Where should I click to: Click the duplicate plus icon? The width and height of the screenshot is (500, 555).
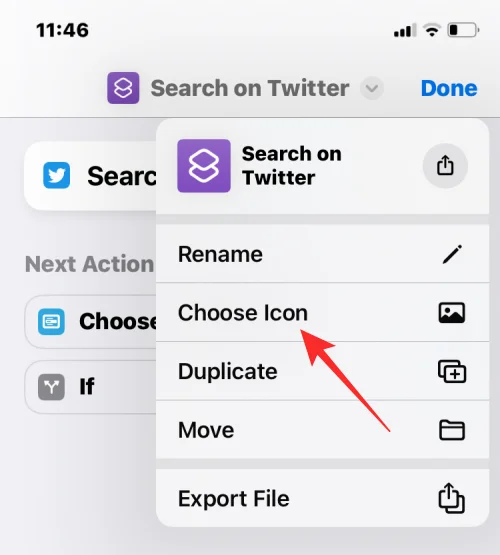tap(452, 371)
